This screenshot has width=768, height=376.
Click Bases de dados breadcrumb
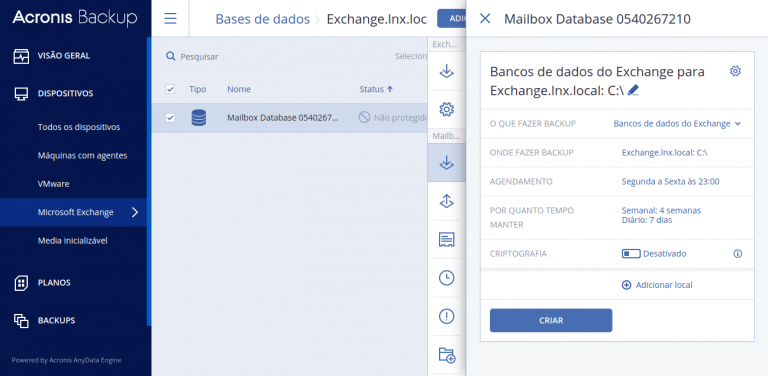pyautogui.click(x=263, y=19)
